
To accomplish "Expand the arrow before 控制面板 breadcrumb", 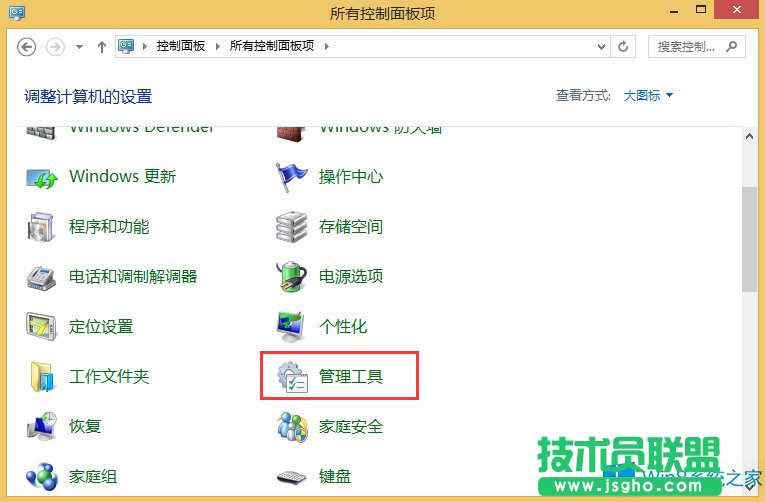I will 145,46.
